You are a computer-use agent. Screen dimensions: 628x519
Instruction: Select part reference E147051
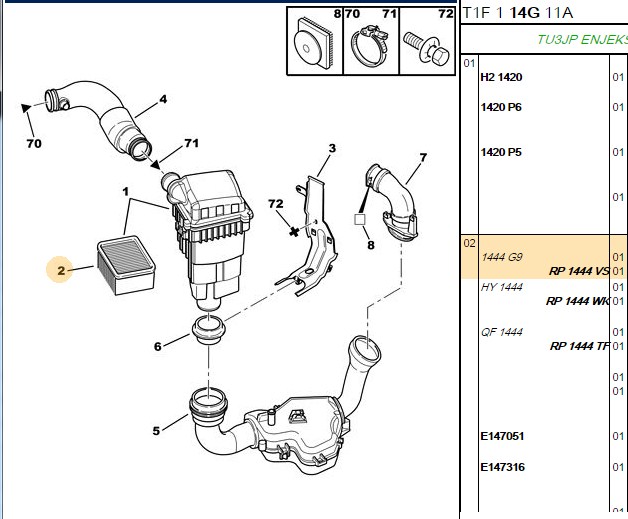pyautogui.click(x=502, y=436)
